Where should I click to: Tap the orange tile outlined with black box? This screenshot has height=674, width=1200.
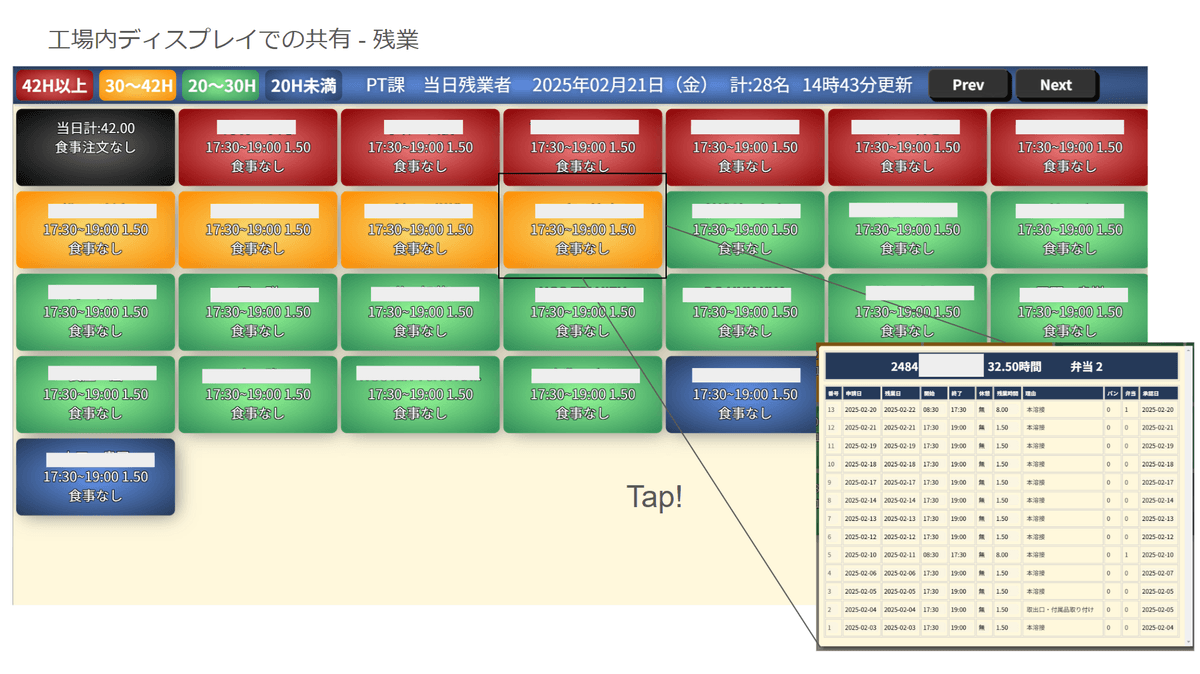coord(582,230)
